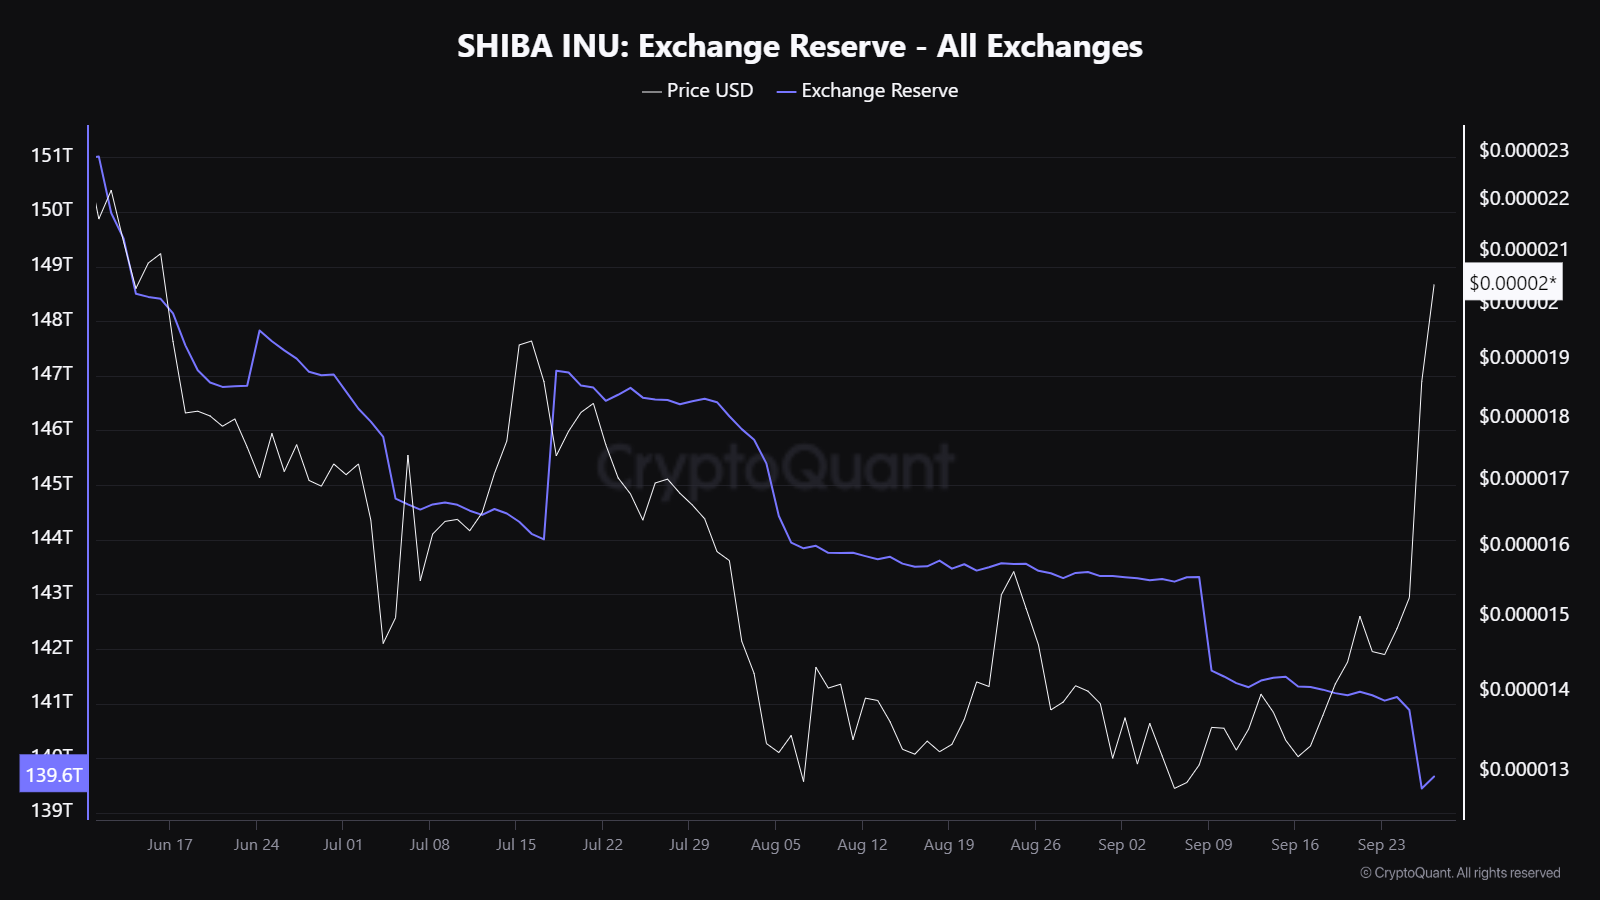Viewport: 1600px width, 900px height.
Task: Click the purple Exchange Reserve legend line marker
Action: tap(786, 92)
